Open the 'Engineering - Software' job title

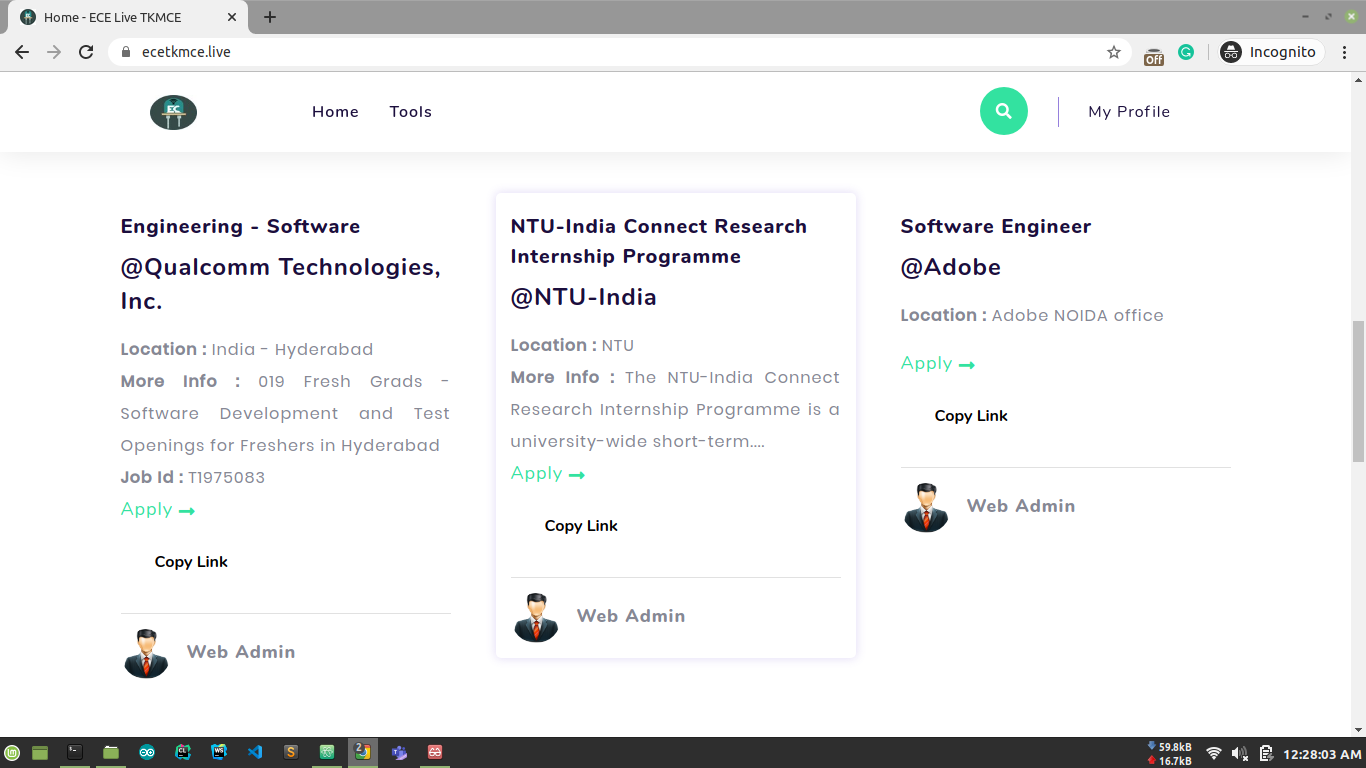point(240,226)
